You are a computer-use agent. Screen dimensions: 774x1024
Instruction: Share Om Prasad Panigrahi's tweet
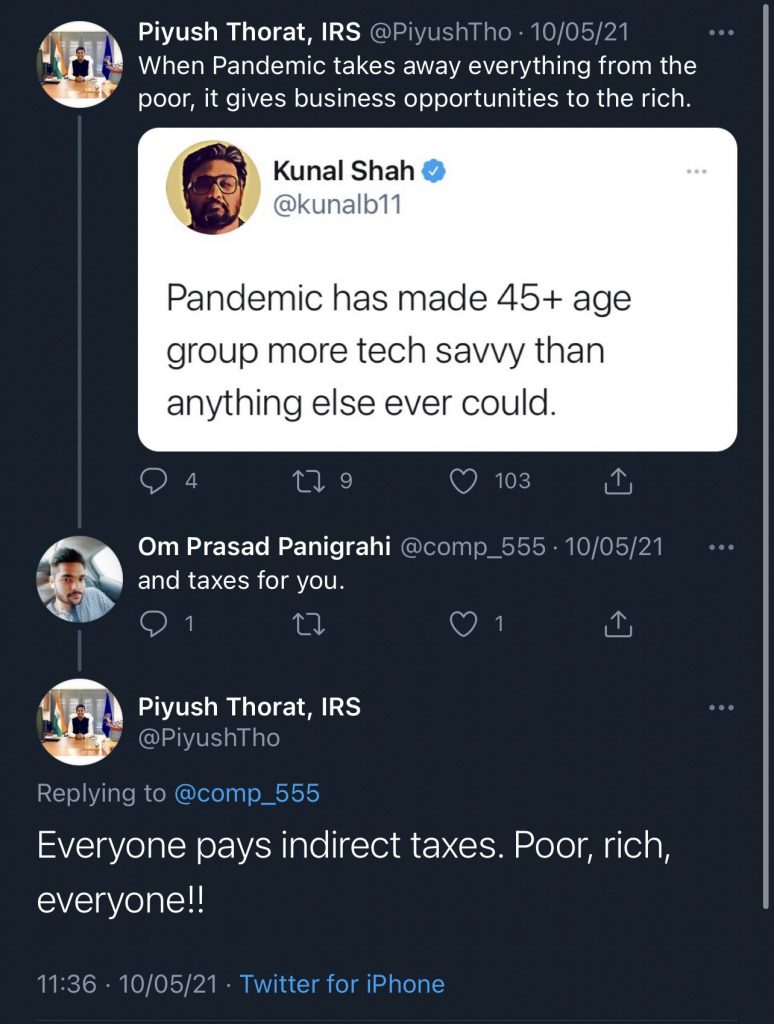pos(619,625)
